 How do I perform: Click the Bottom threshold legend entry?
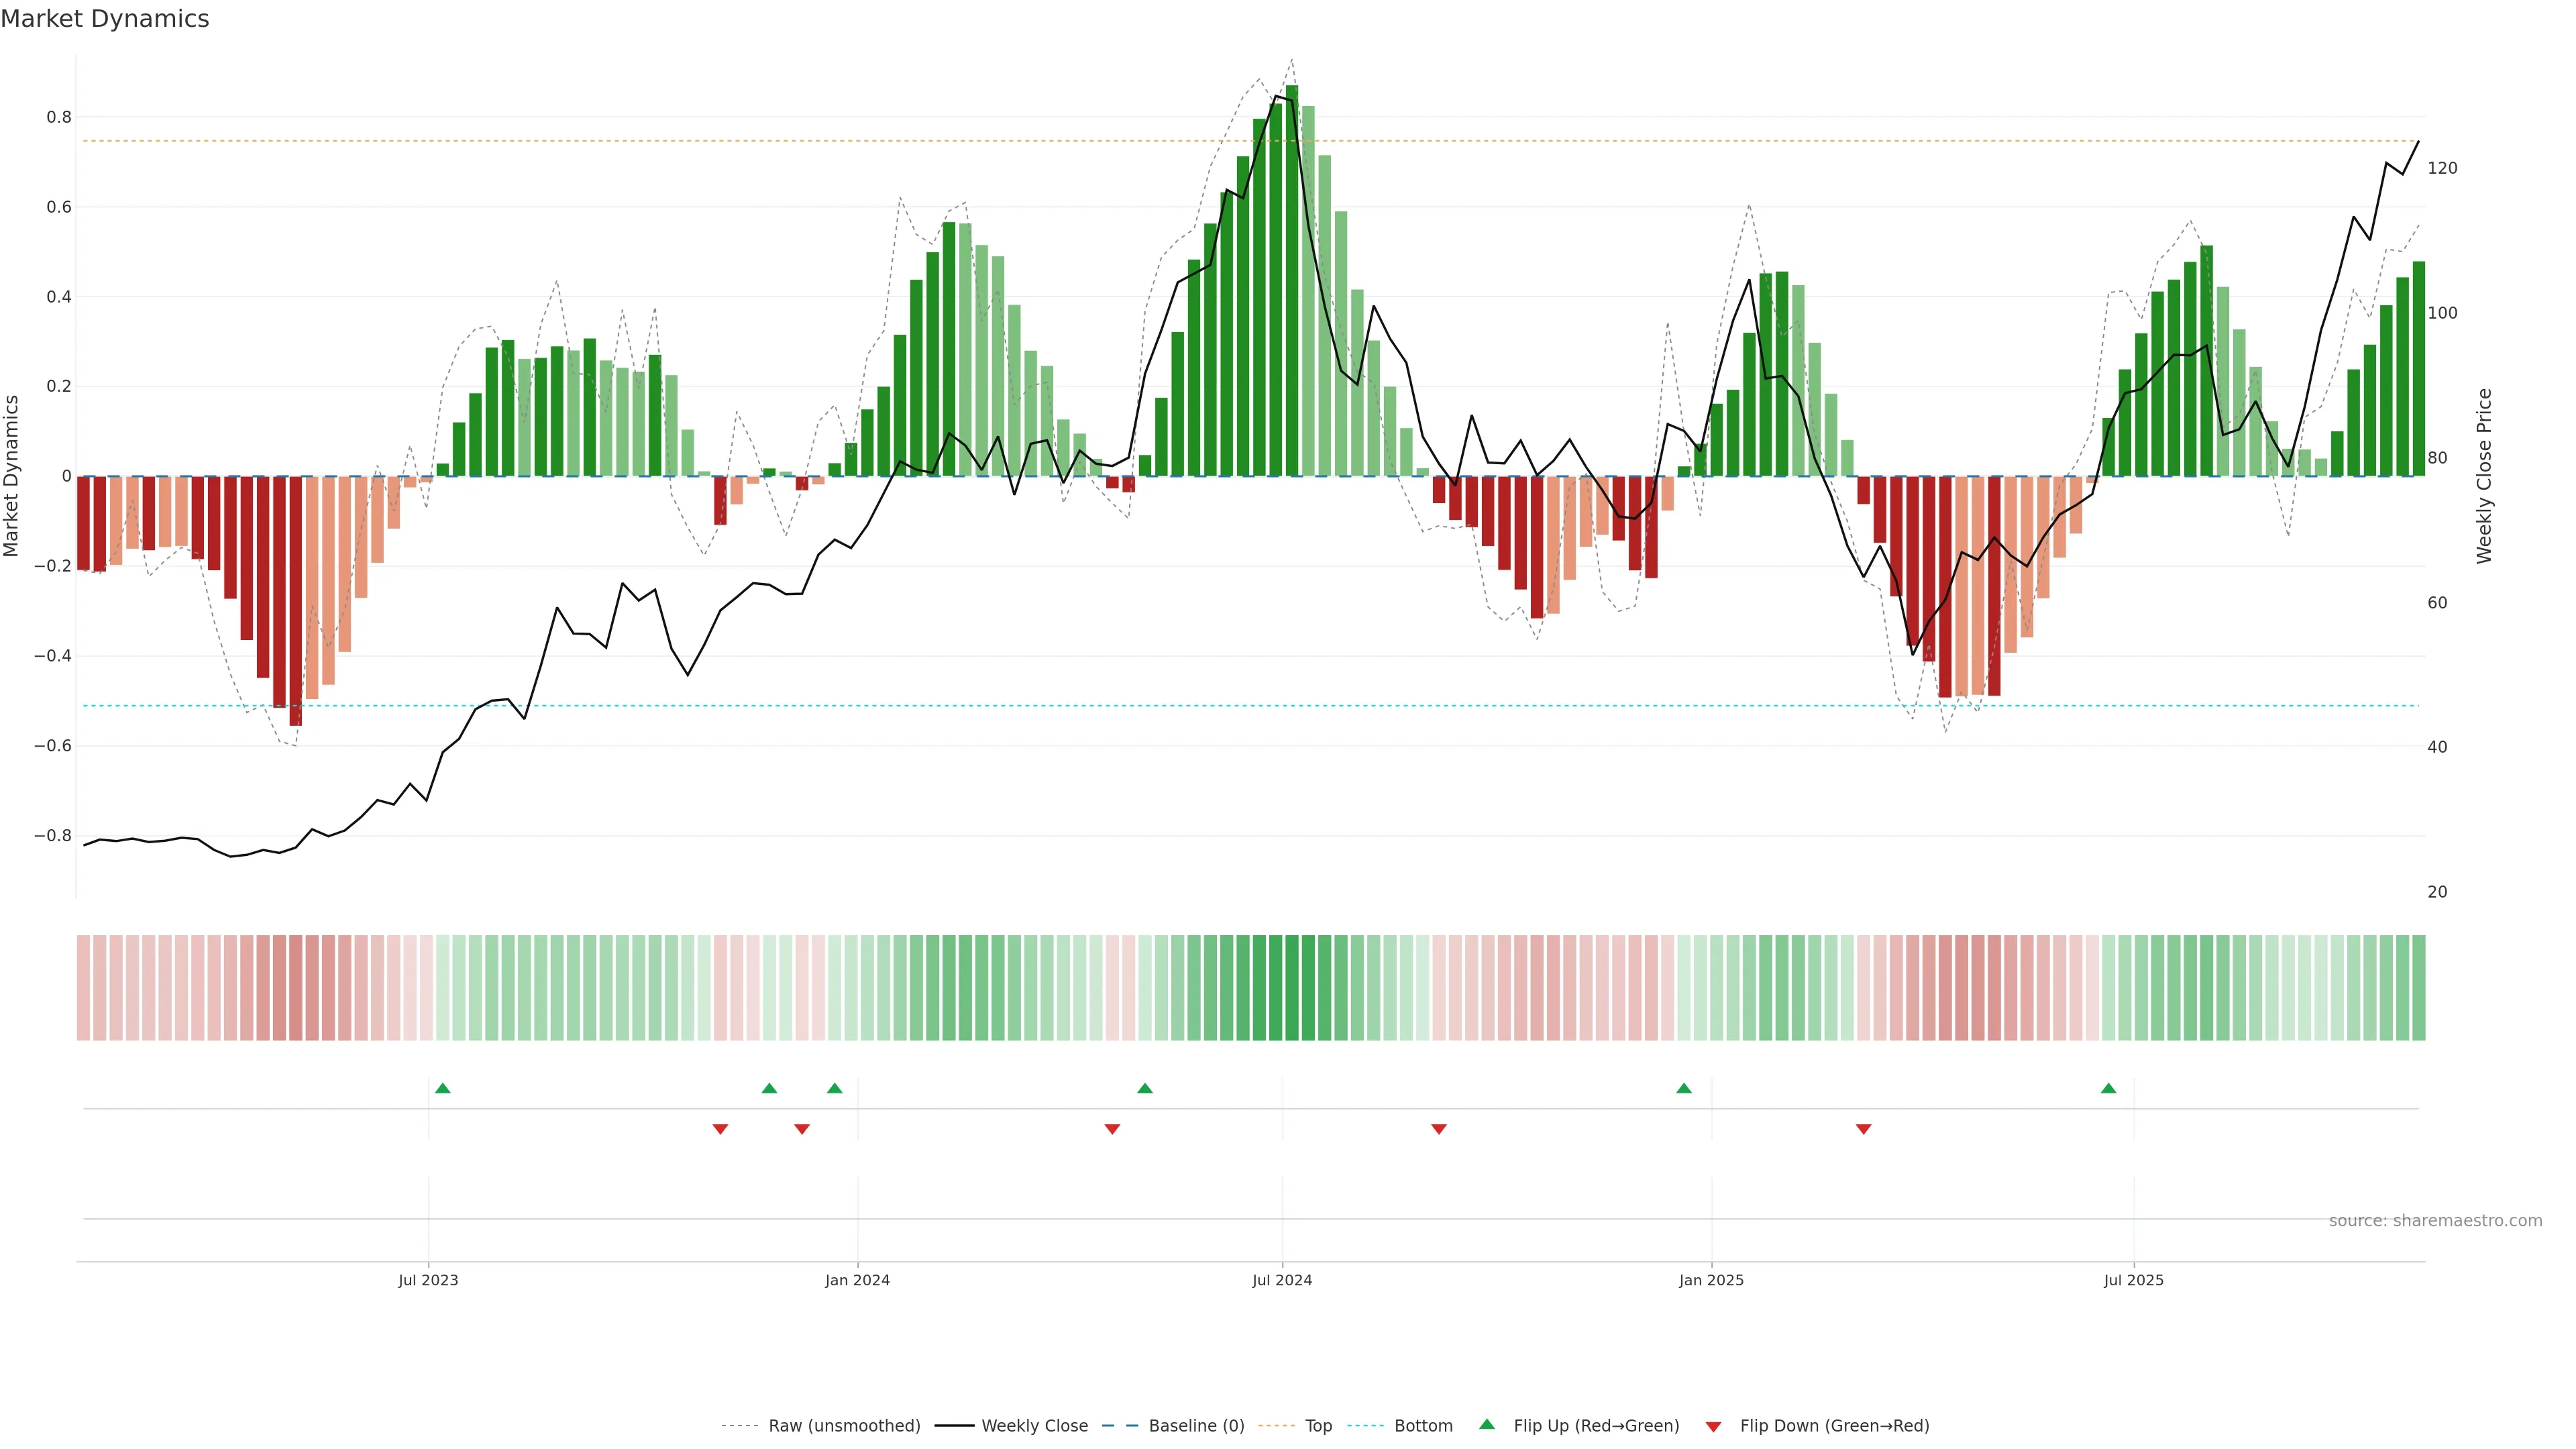coord(1423,1426)
